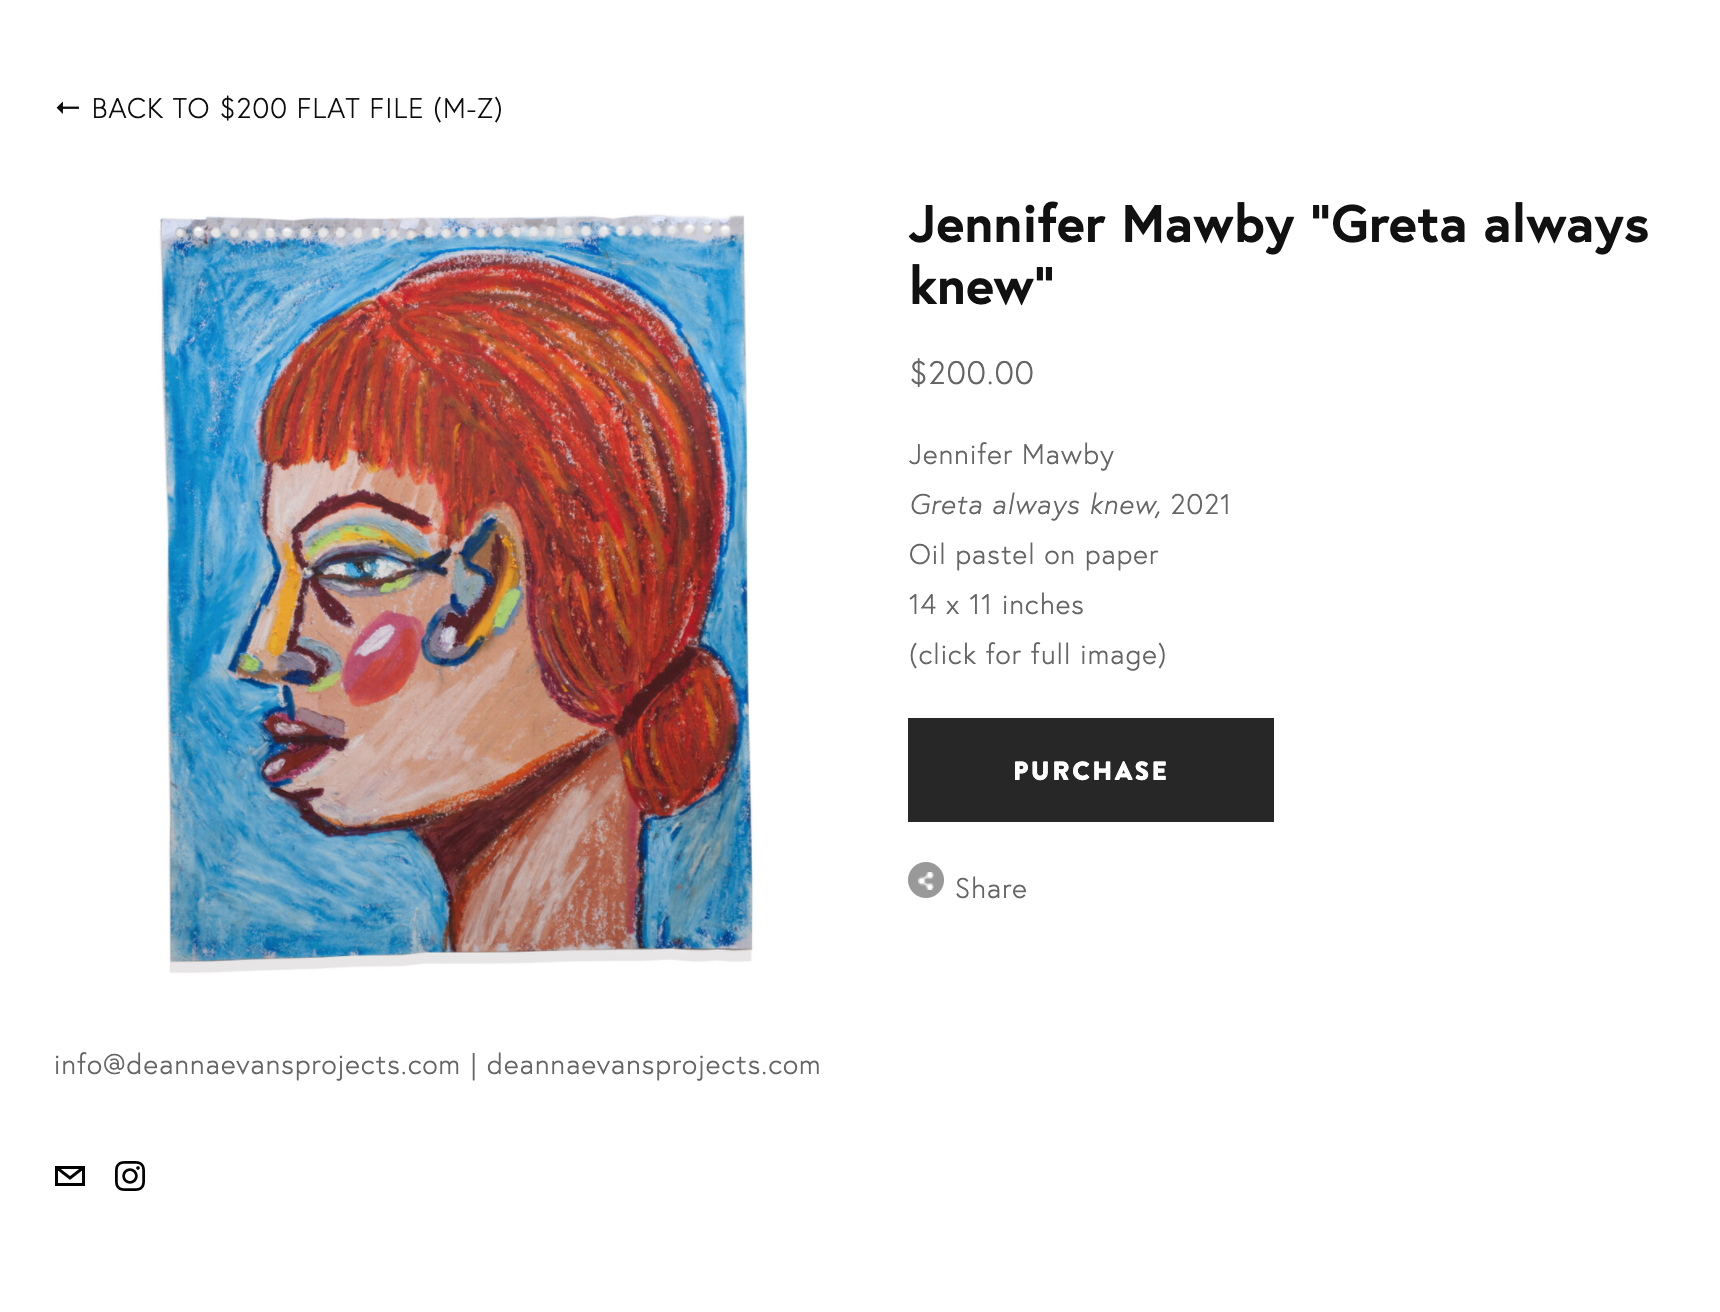Open the Greta portrait full image
The height and width of the screenshot is (1312, 1720).
(460, 590)
